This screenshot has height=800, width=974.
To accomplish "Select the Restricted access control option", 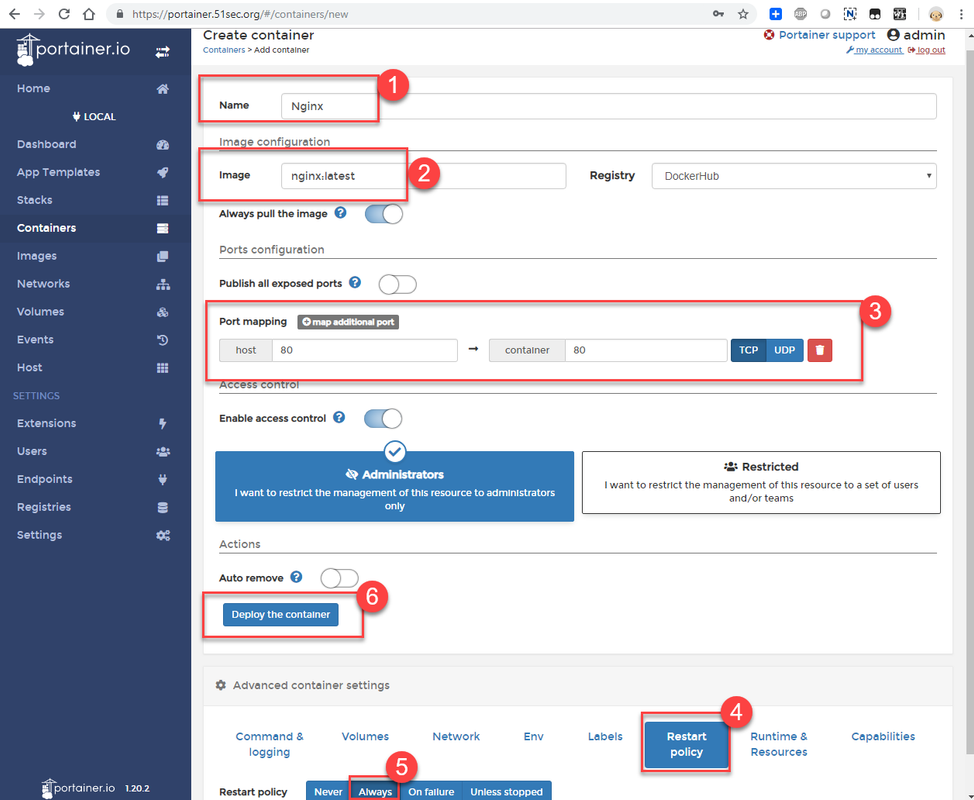I will [x=761, y=482].
